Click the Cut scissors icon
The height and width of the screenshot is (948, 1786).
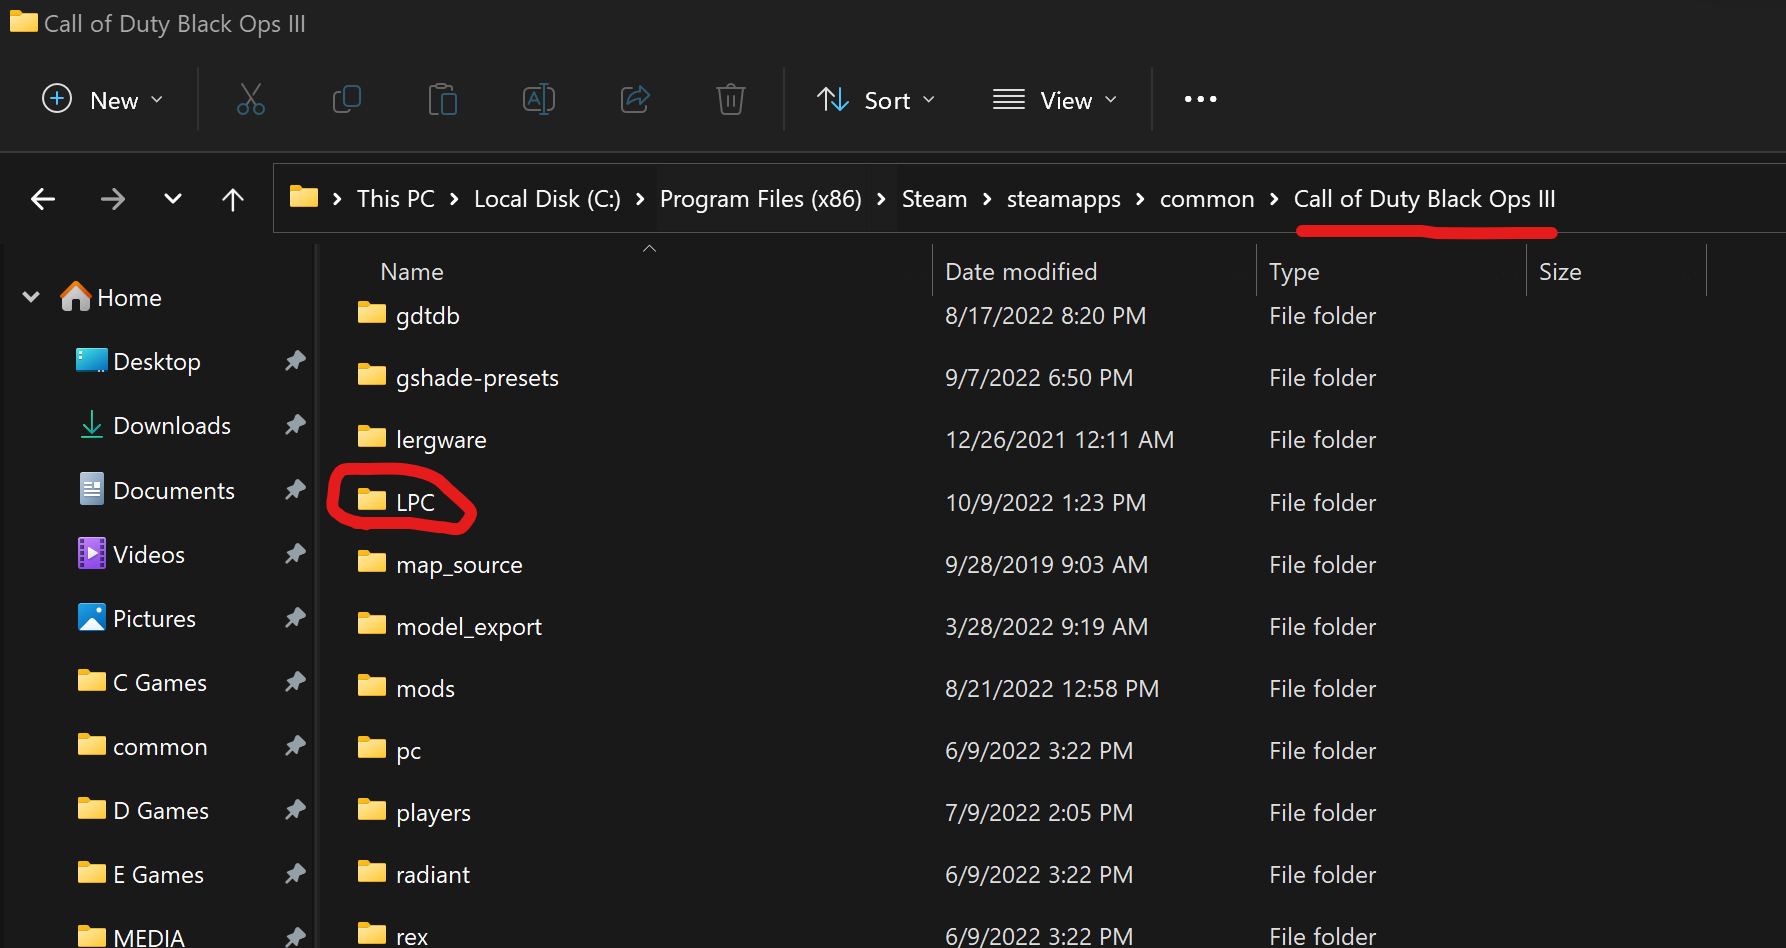251,99
